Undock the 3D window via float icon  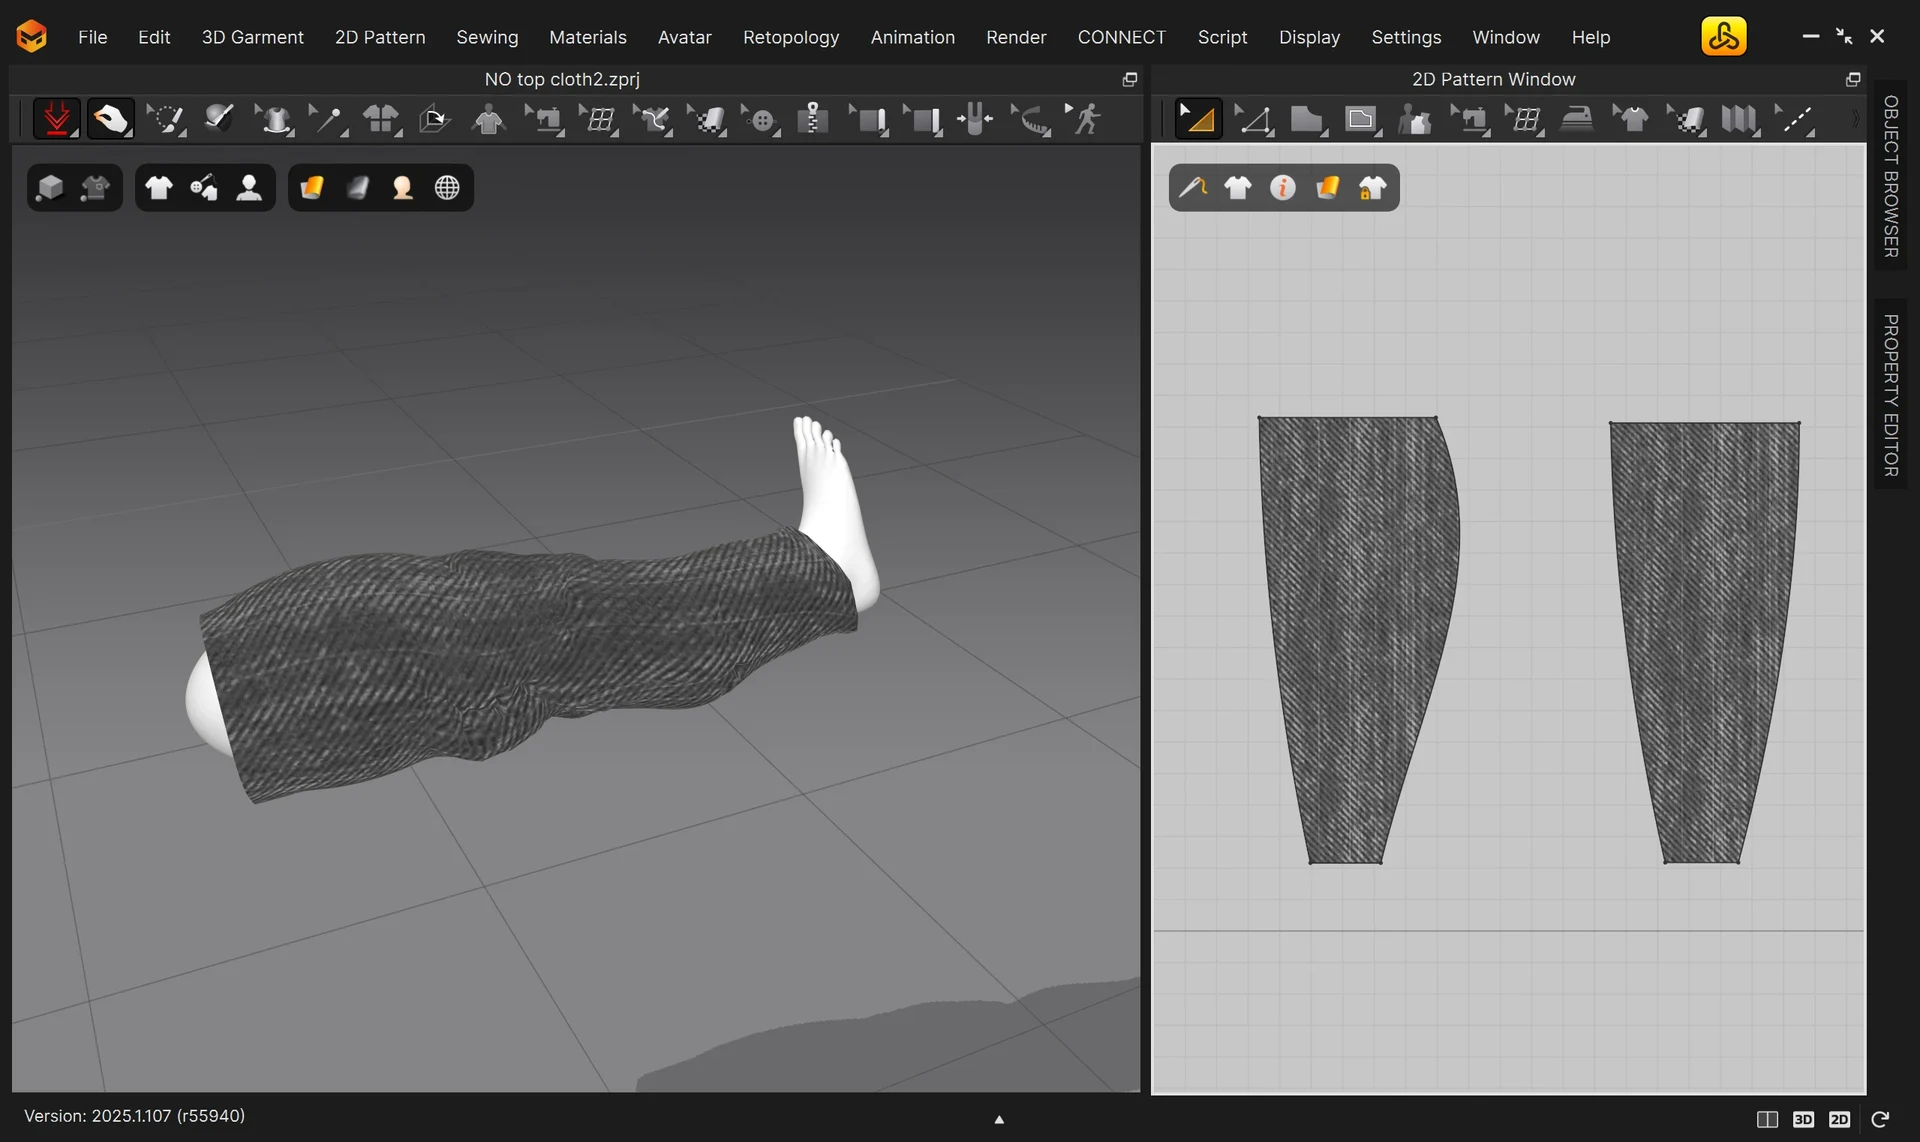(1130, 79)
